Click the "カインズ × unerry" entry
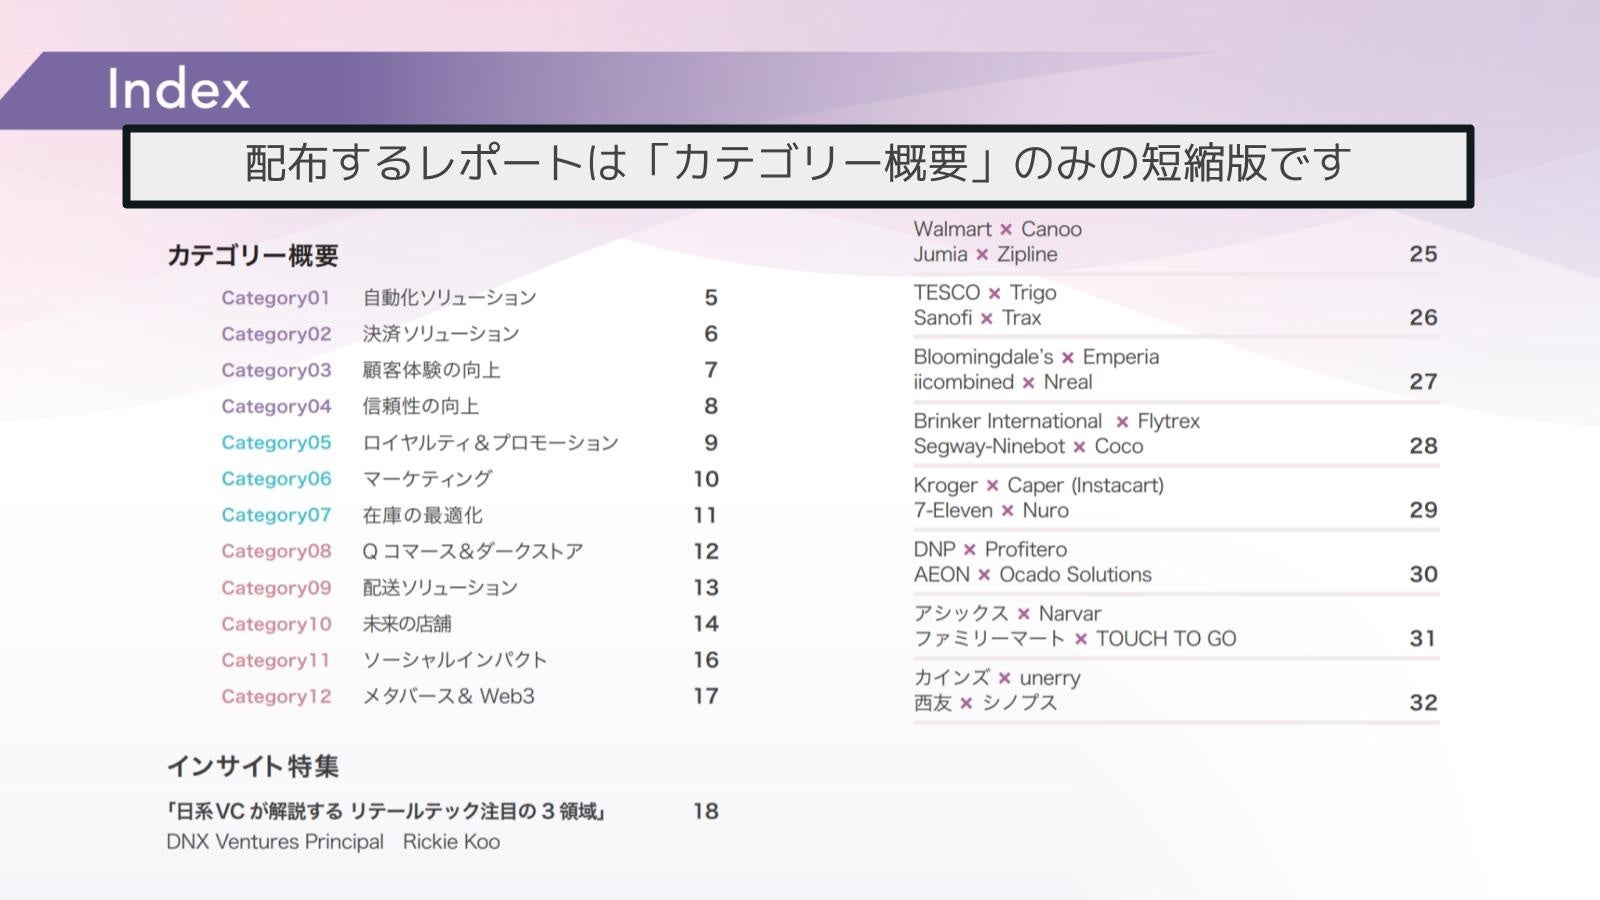Viewport: 1600px width, 900px height. click(997, 678)
